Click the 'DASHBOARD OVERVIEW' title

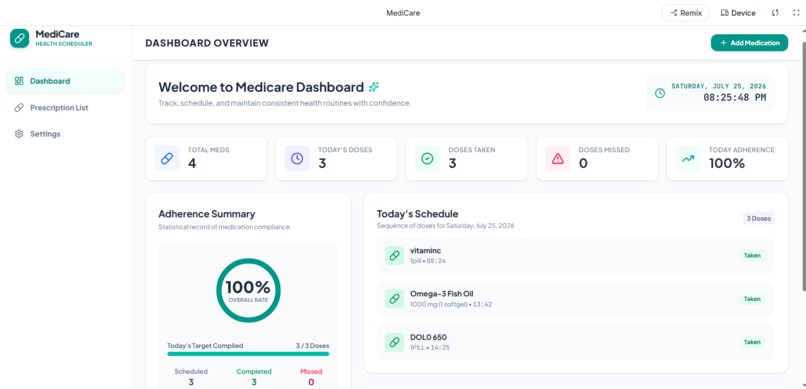pos(207,43)
